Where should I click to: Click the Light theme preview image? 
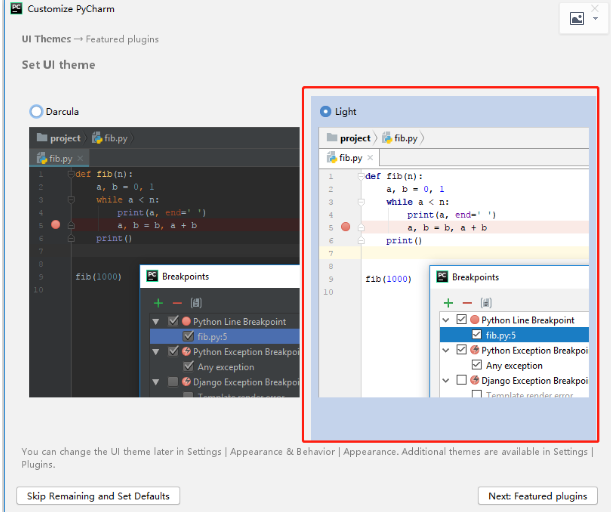click(x=454, y=262)
